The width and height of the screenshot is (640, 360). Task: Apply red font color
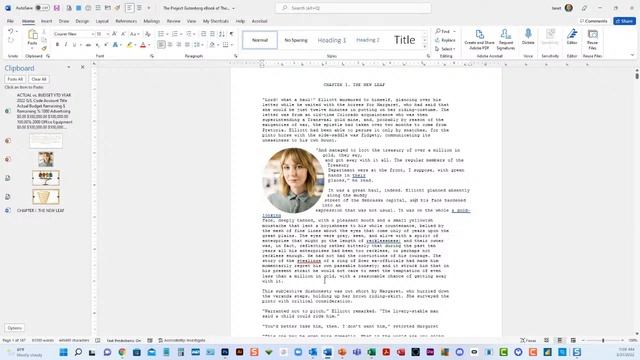click(x=143, y=44)
